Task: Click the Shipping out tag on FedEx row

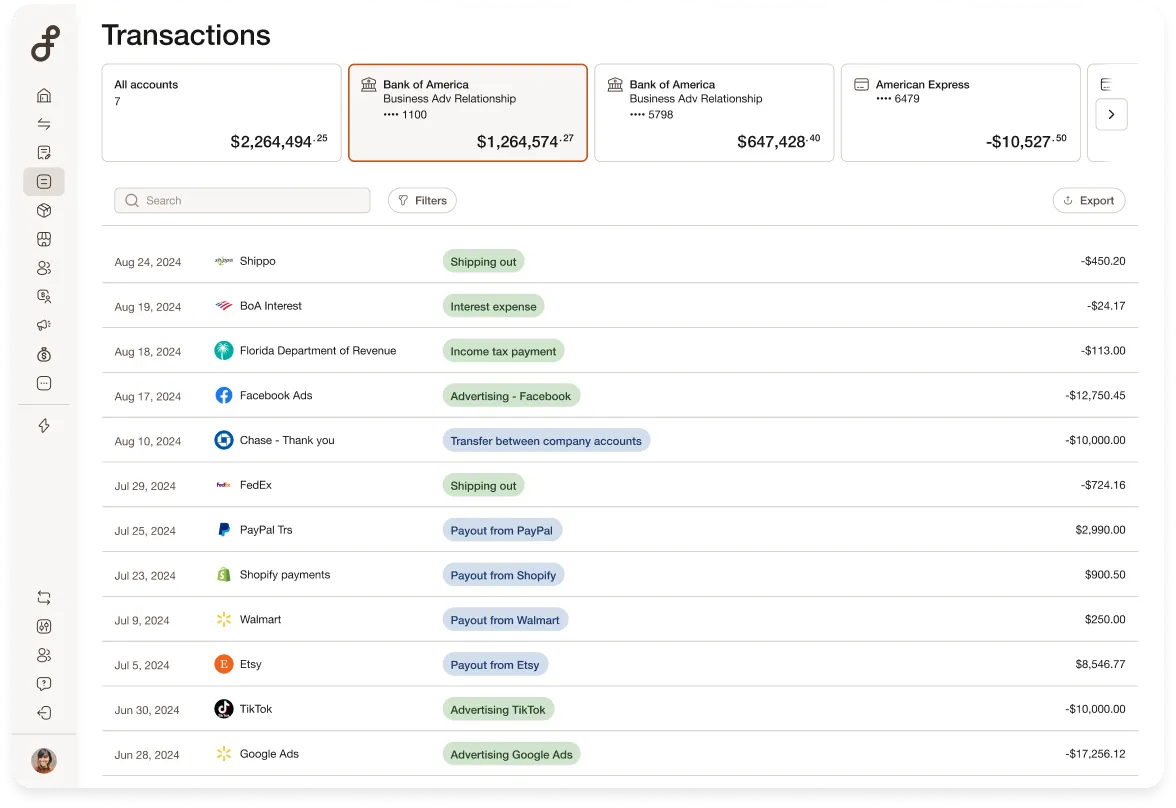Action: [x=484, y=485]
